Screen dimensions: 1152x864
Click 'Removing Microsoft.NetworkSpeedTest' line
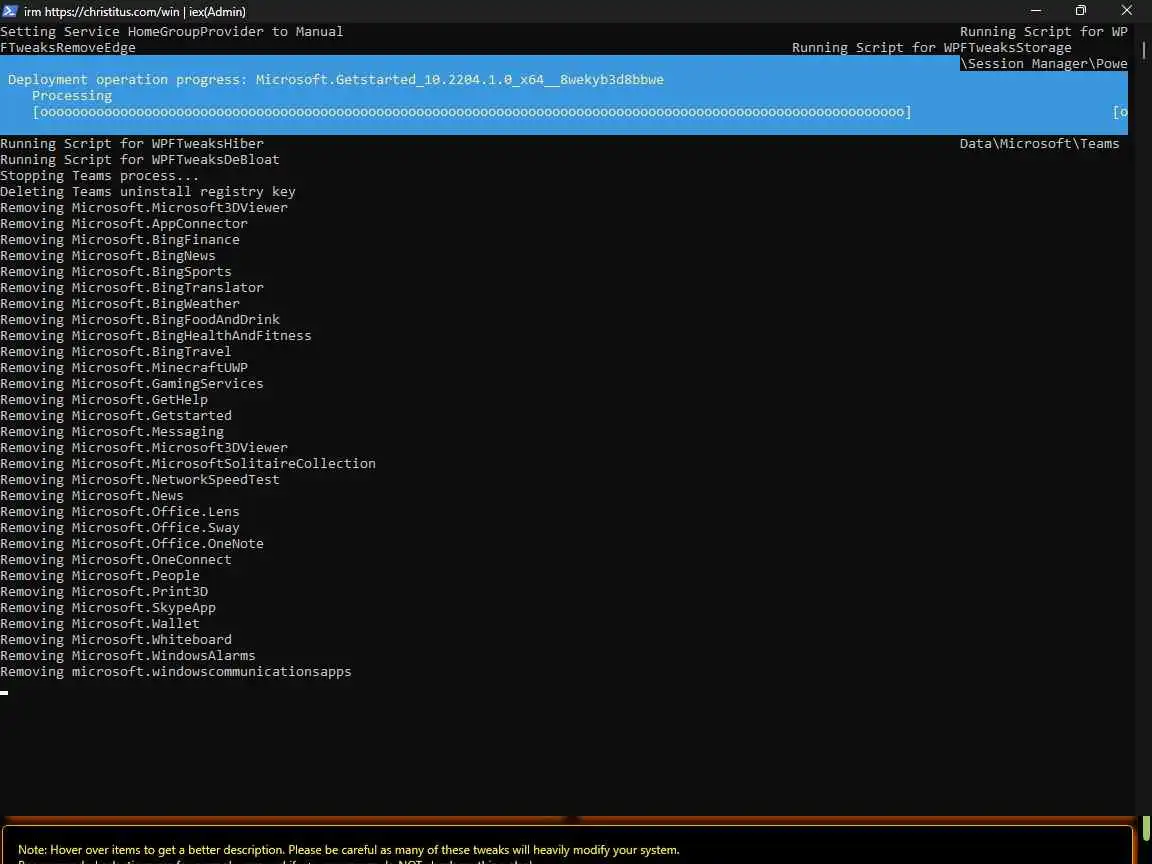tap(140, 480)
